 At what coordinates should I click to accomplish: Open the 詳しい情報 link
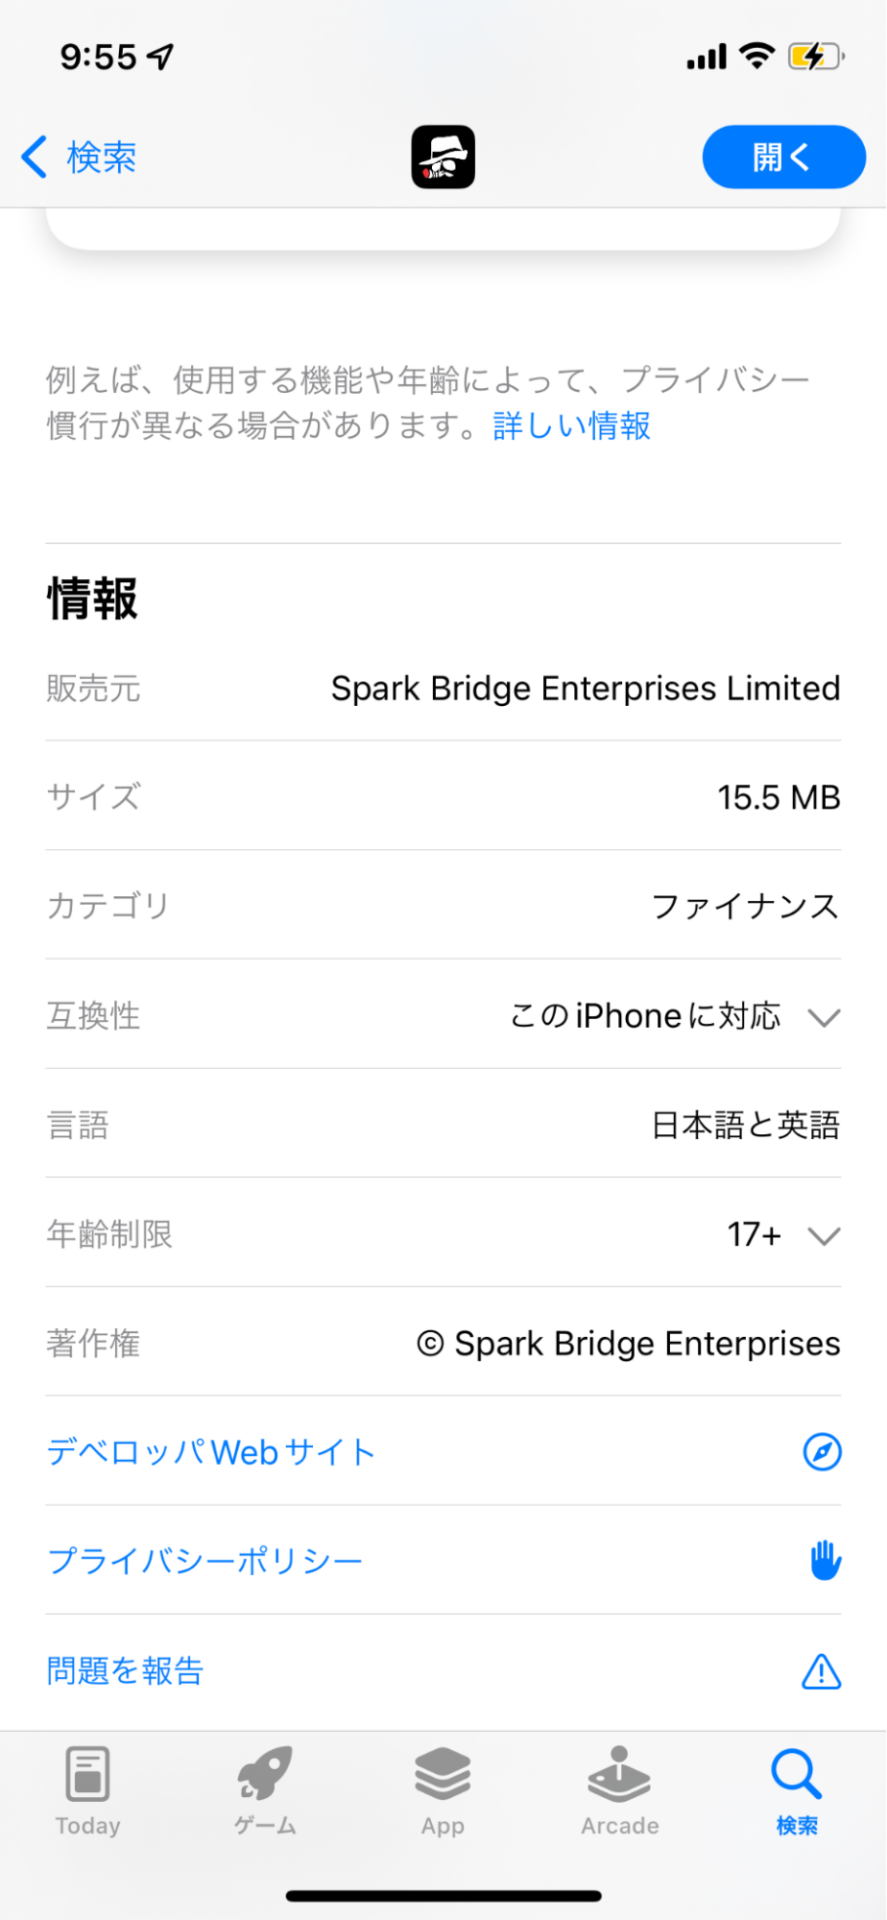[571, 426]
